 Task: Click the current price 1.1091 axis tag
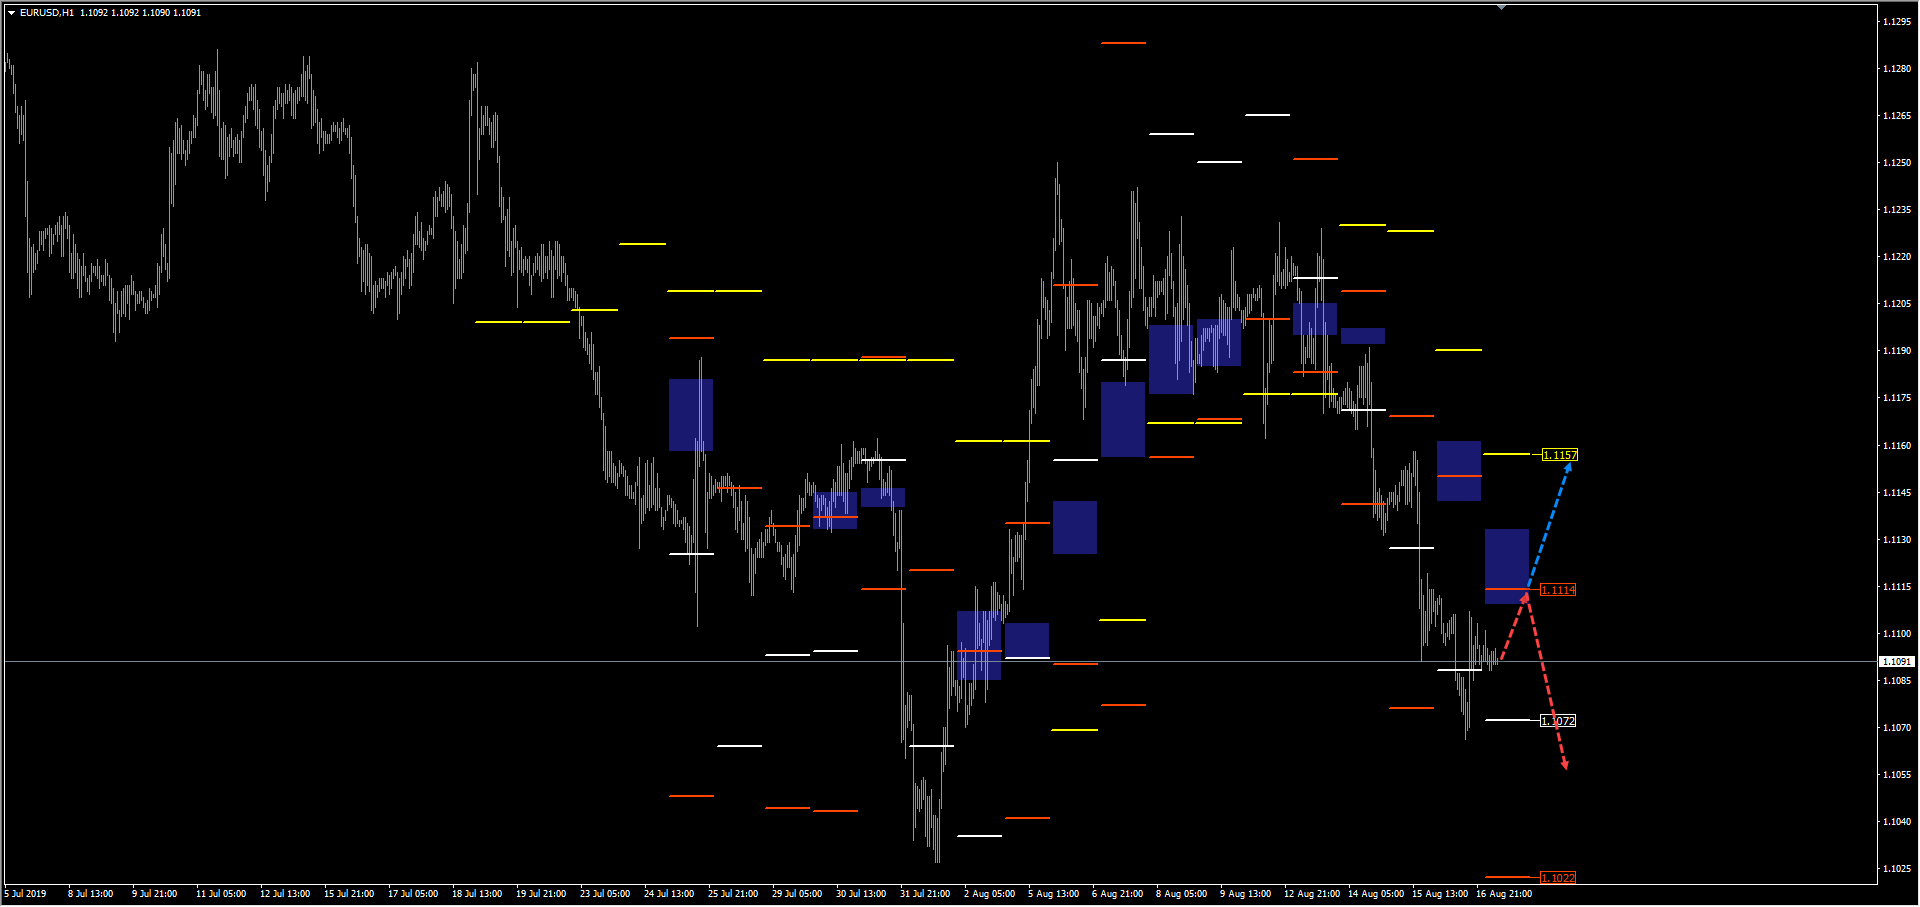click(x=1896, y=662)
